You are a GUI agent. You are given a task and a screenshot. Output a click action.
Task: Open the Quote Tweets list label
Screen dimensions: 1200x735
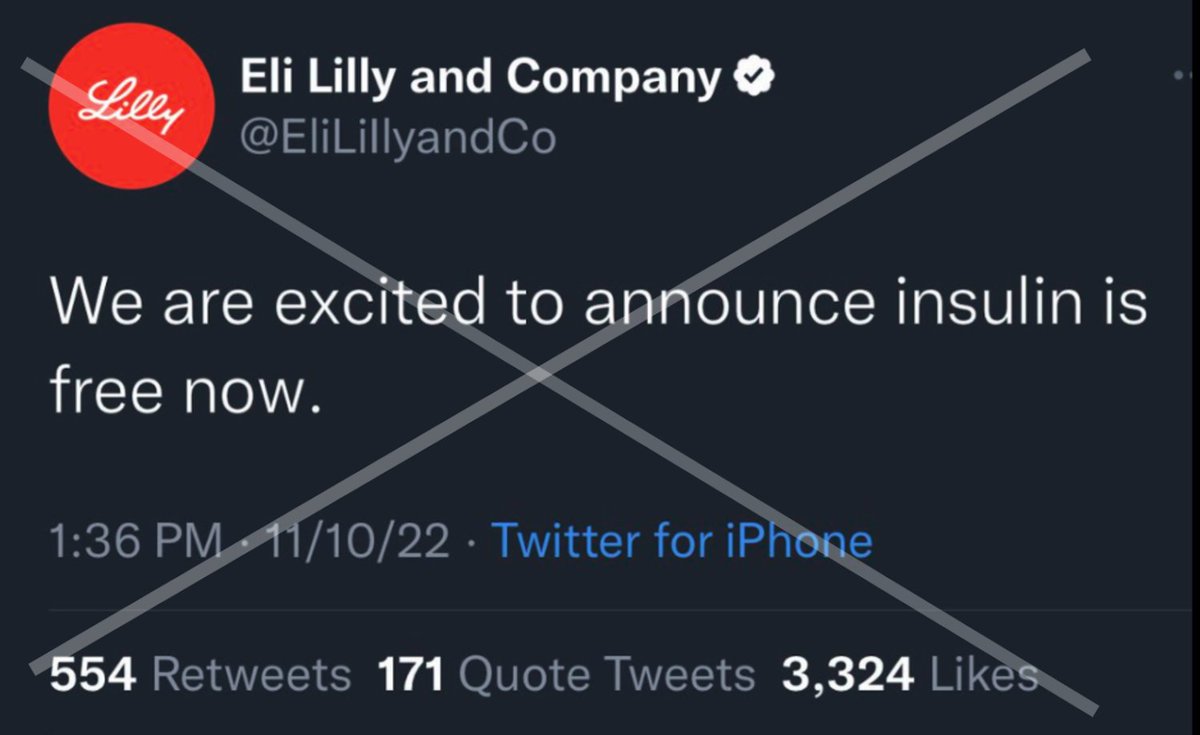607,675
